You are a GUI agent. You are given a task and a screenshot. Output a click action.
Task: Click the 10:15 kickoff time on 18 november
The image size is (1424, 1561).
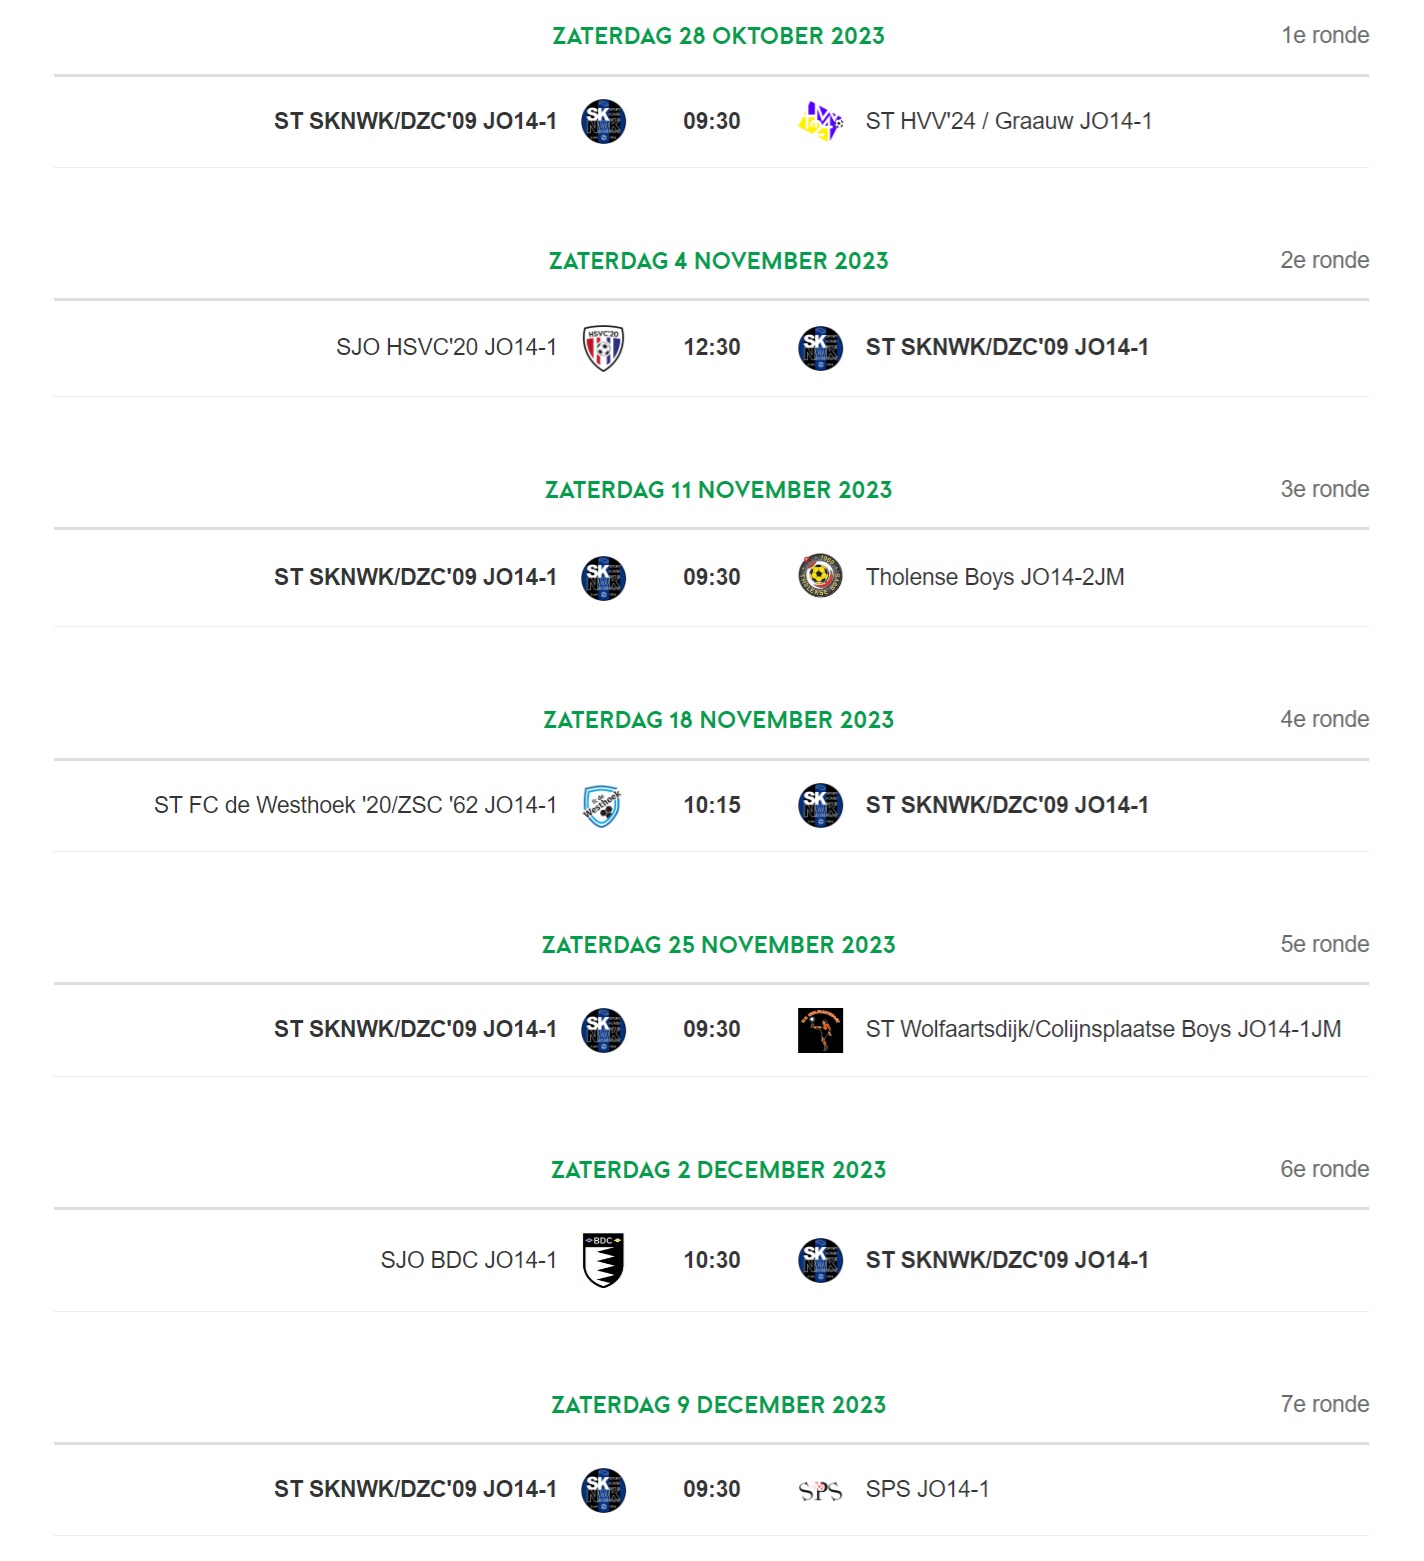click(712, 805)
